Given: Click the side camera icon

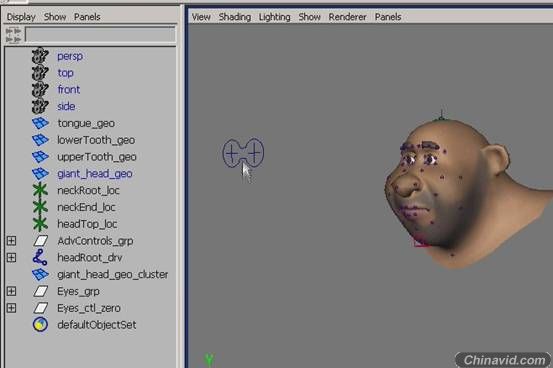Looking at the screenshot, I should [x=40, y=106].
